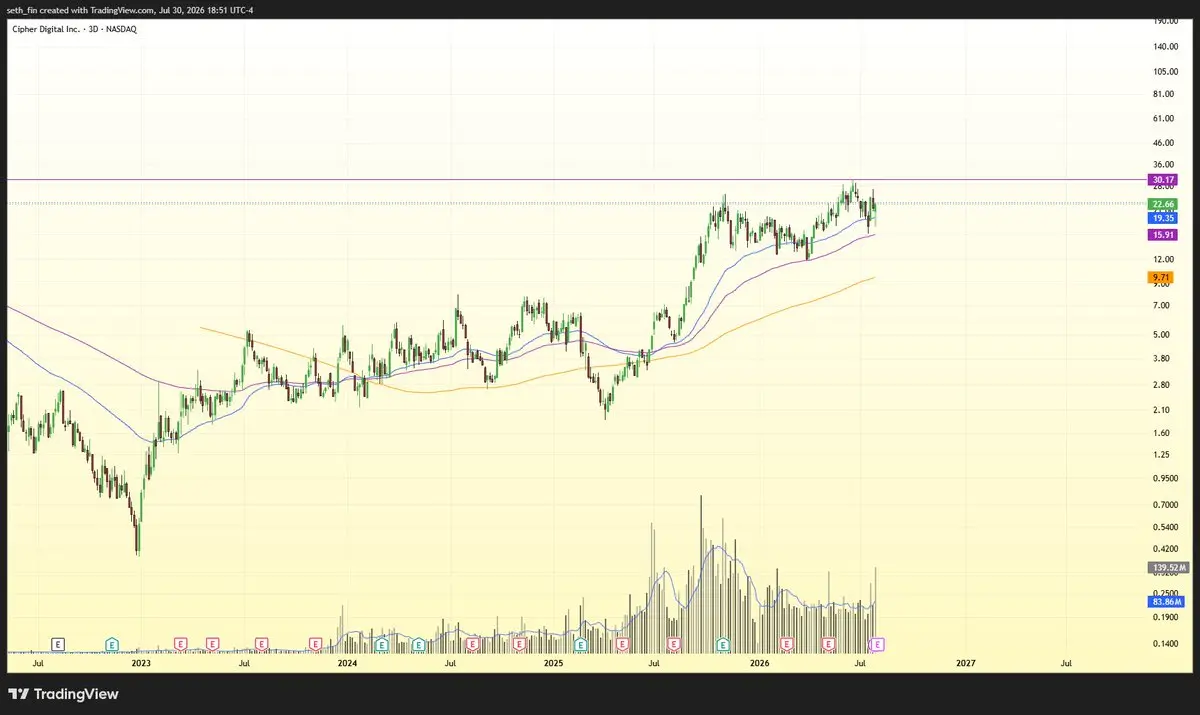Click the 0.7000 price axis label
1200x715 pixels.
tap(1164, 505)
